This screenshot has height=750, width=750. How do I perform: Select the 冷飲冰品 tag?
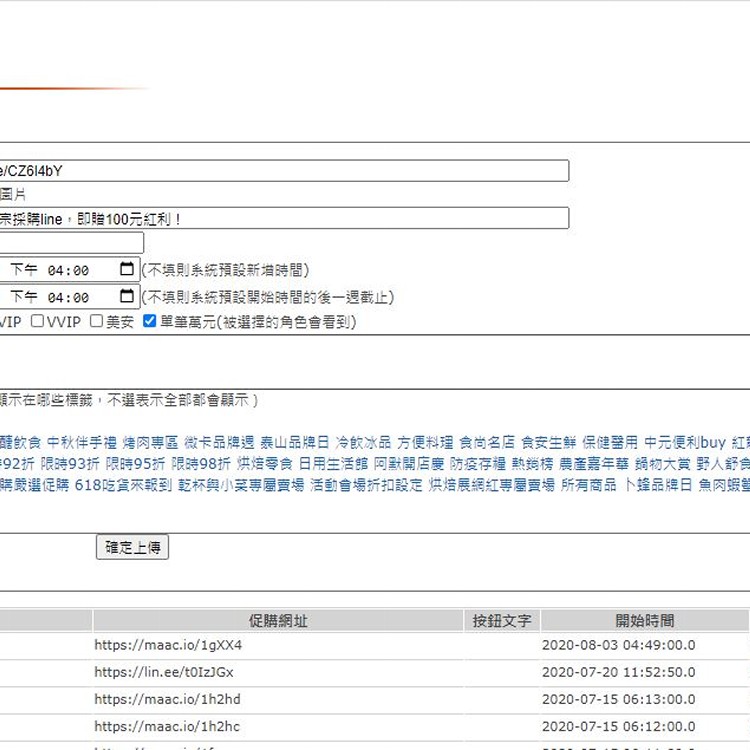coord(363,442)
